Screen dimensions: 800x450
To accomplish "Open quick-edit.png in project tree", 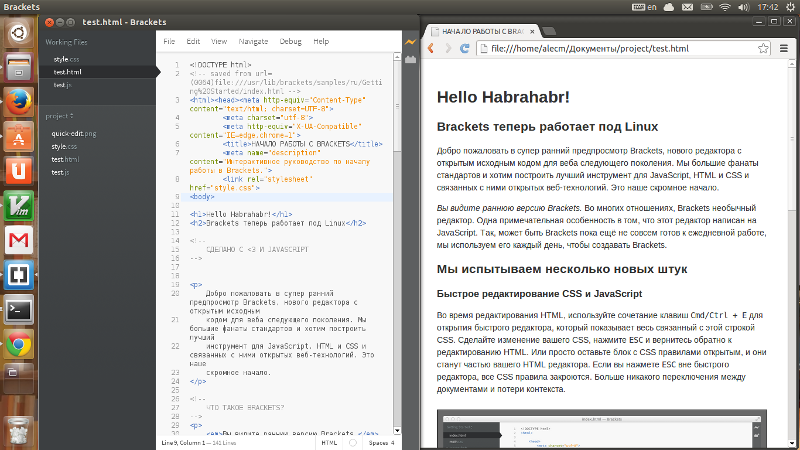I will 73,134.
